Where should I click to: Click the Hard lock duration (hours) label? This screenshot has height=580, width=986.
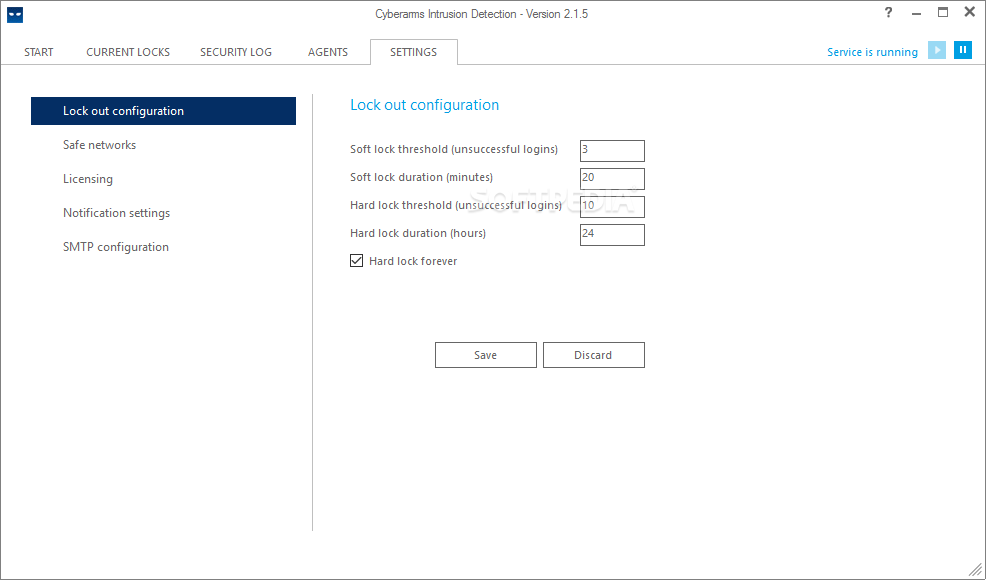[x=418, y=233]
